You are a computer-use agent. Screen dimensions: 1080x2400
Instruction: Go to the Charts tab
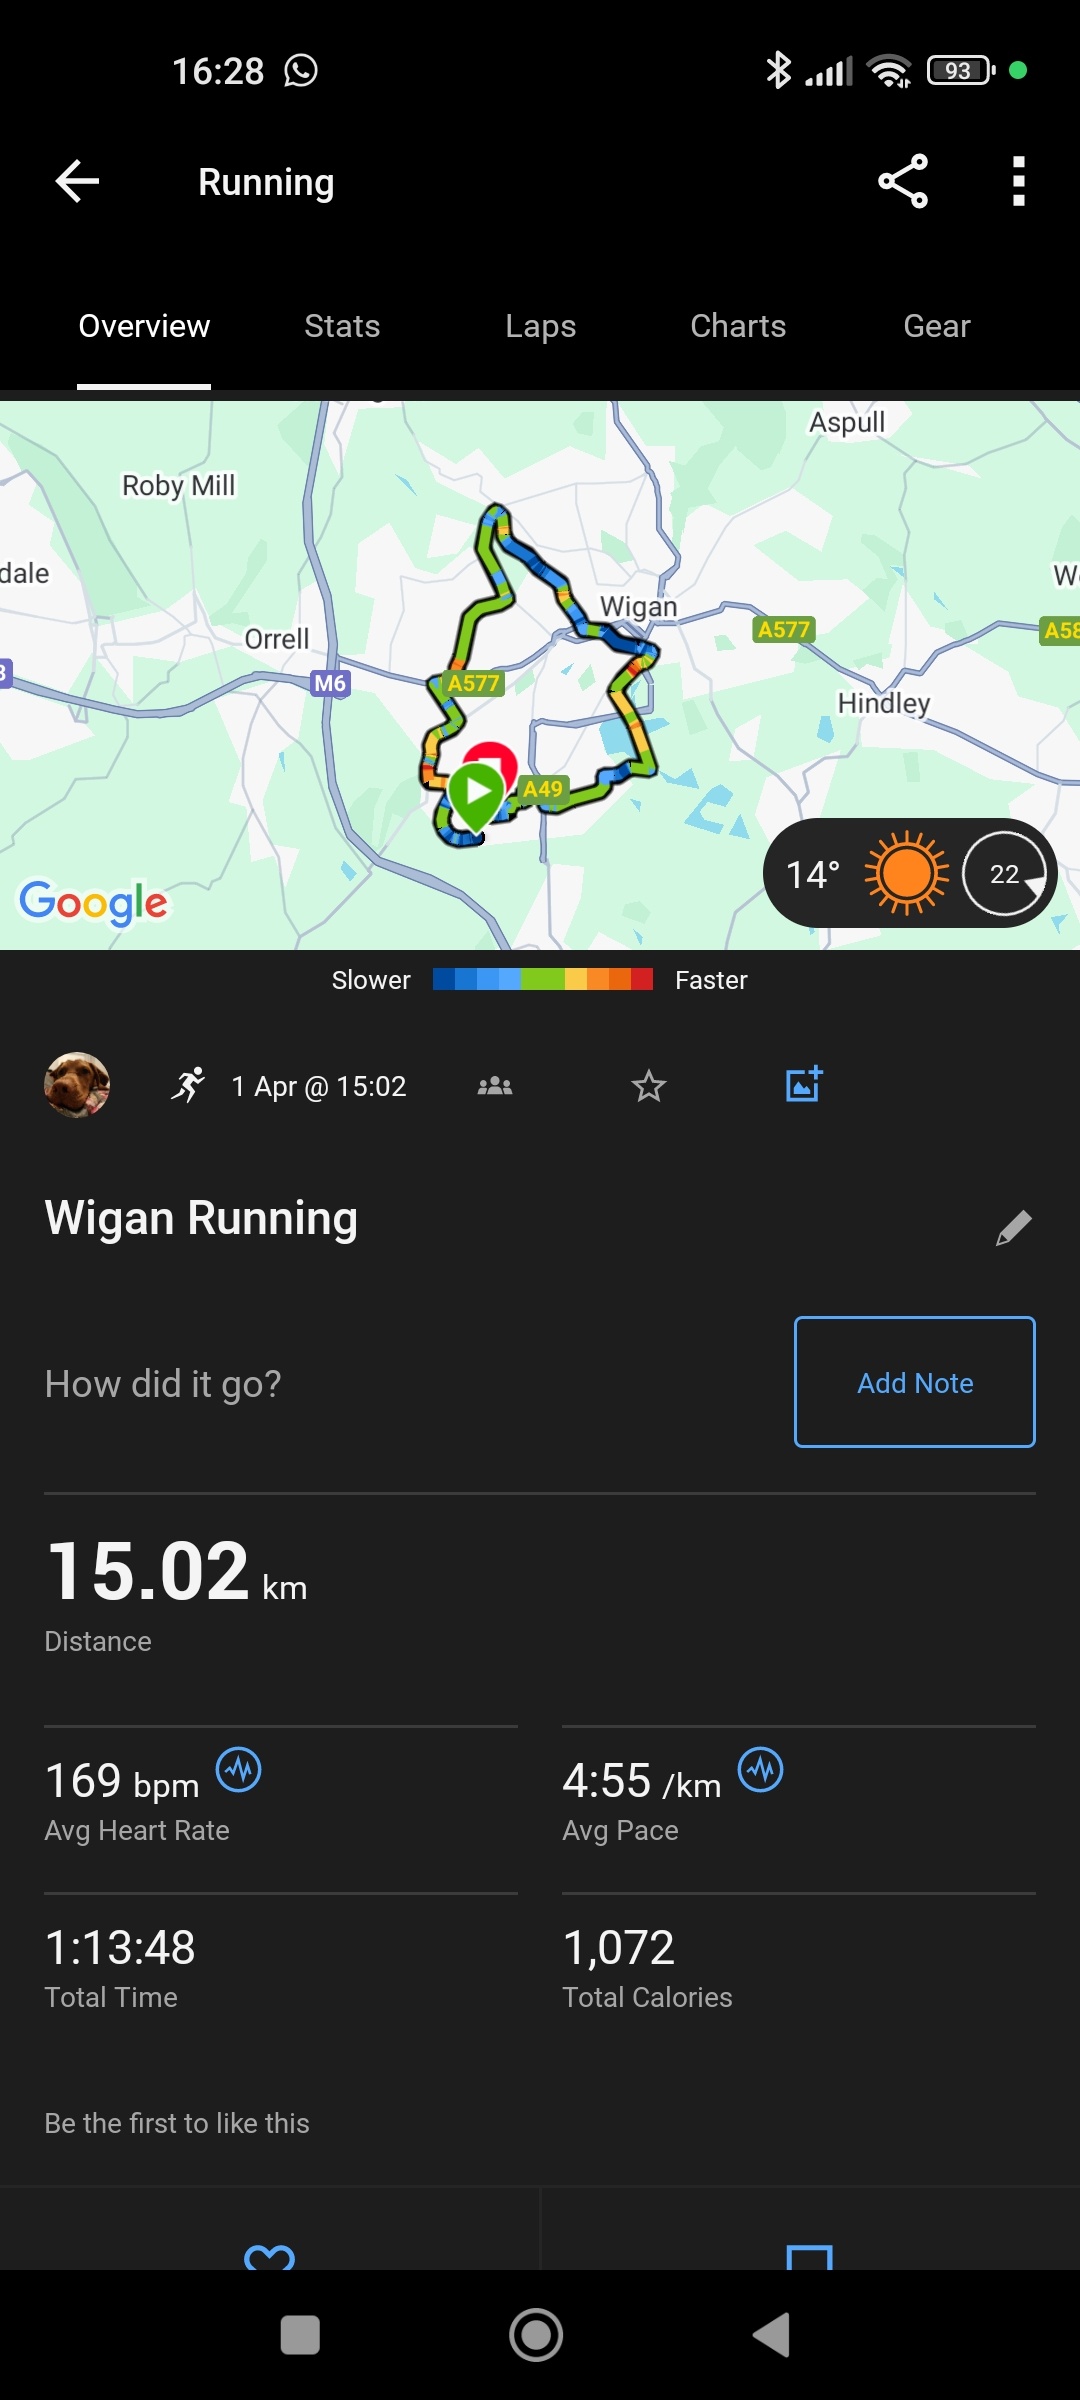tap(738, 326)
